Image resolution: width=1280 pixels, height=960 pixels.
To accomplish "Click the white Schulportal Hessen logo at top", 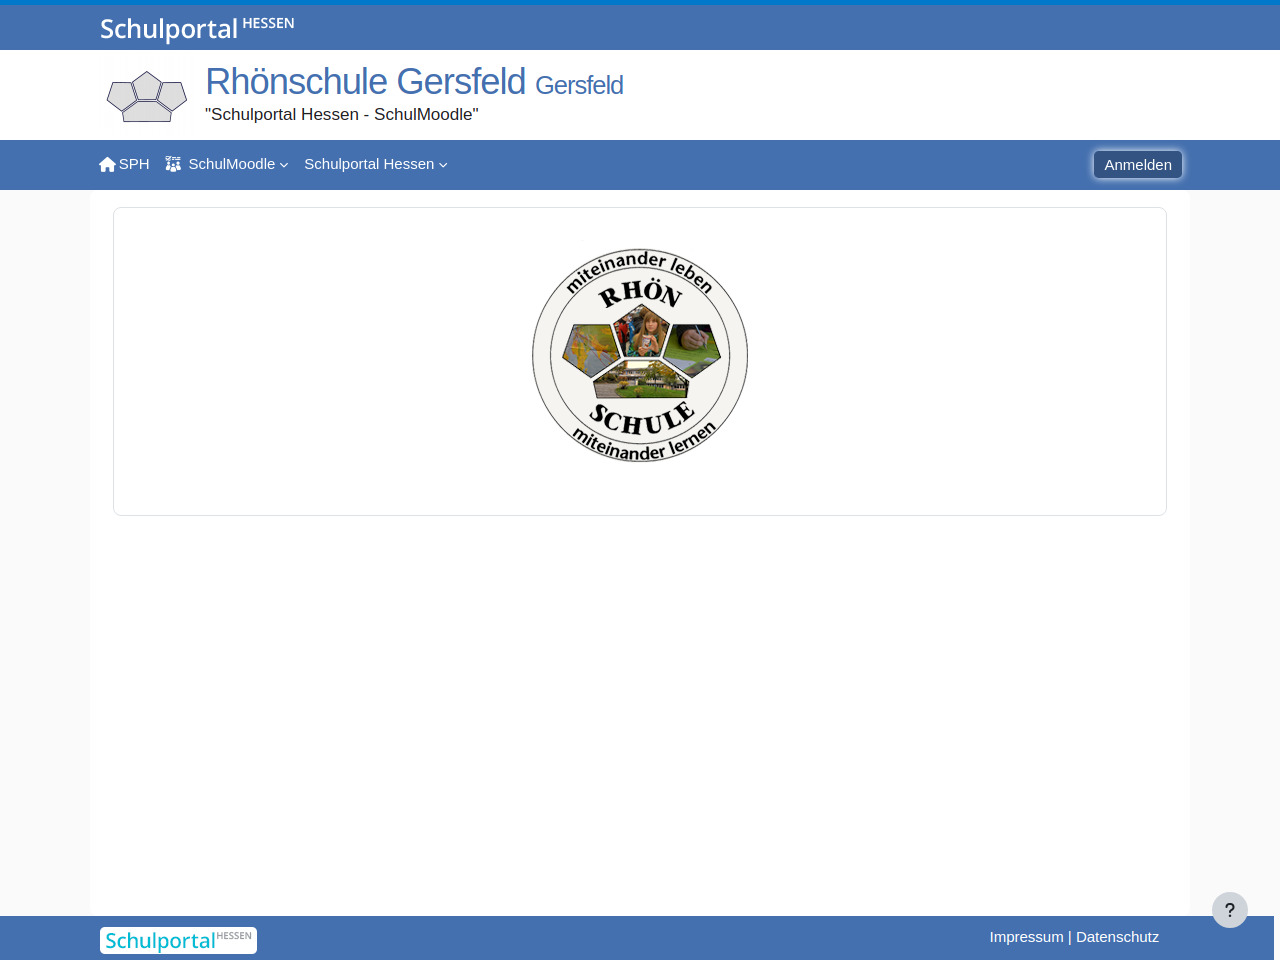I will (x=197, y=28).
